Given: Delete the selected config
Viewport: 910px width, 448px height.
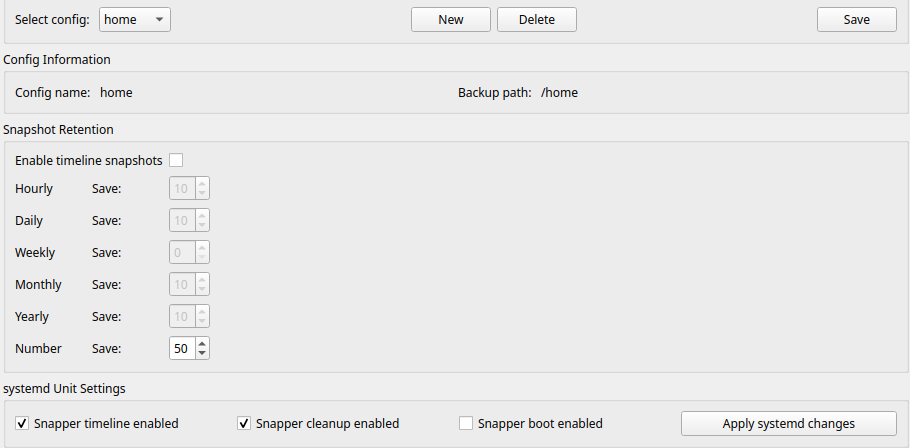Looking at the screenshot, I should pos(536,19).
